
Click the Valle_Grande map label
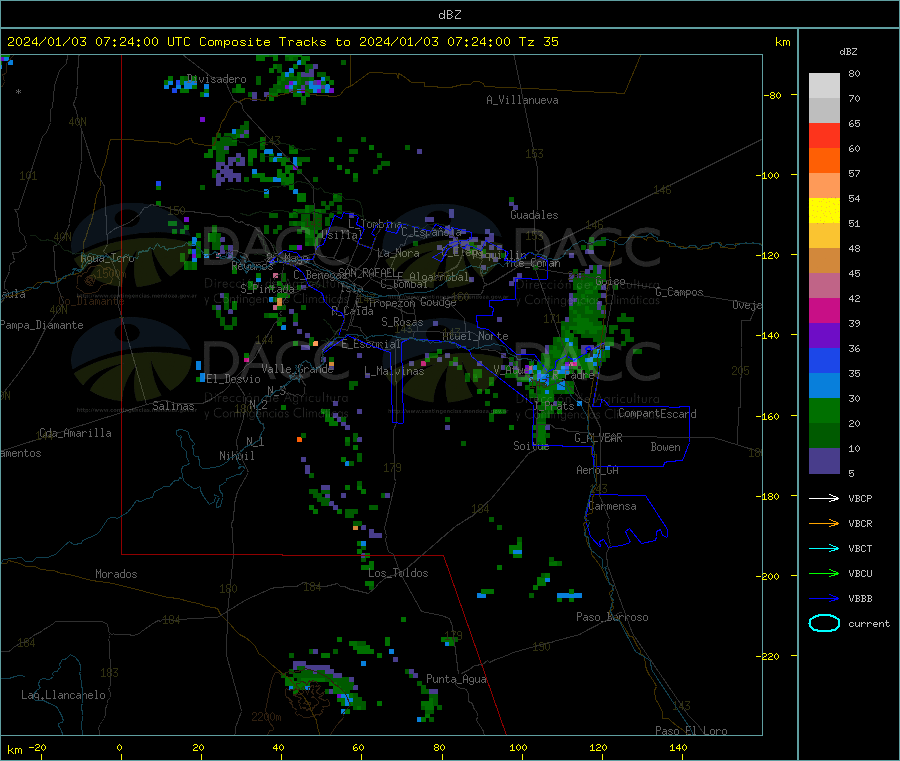tap(298, 368)
